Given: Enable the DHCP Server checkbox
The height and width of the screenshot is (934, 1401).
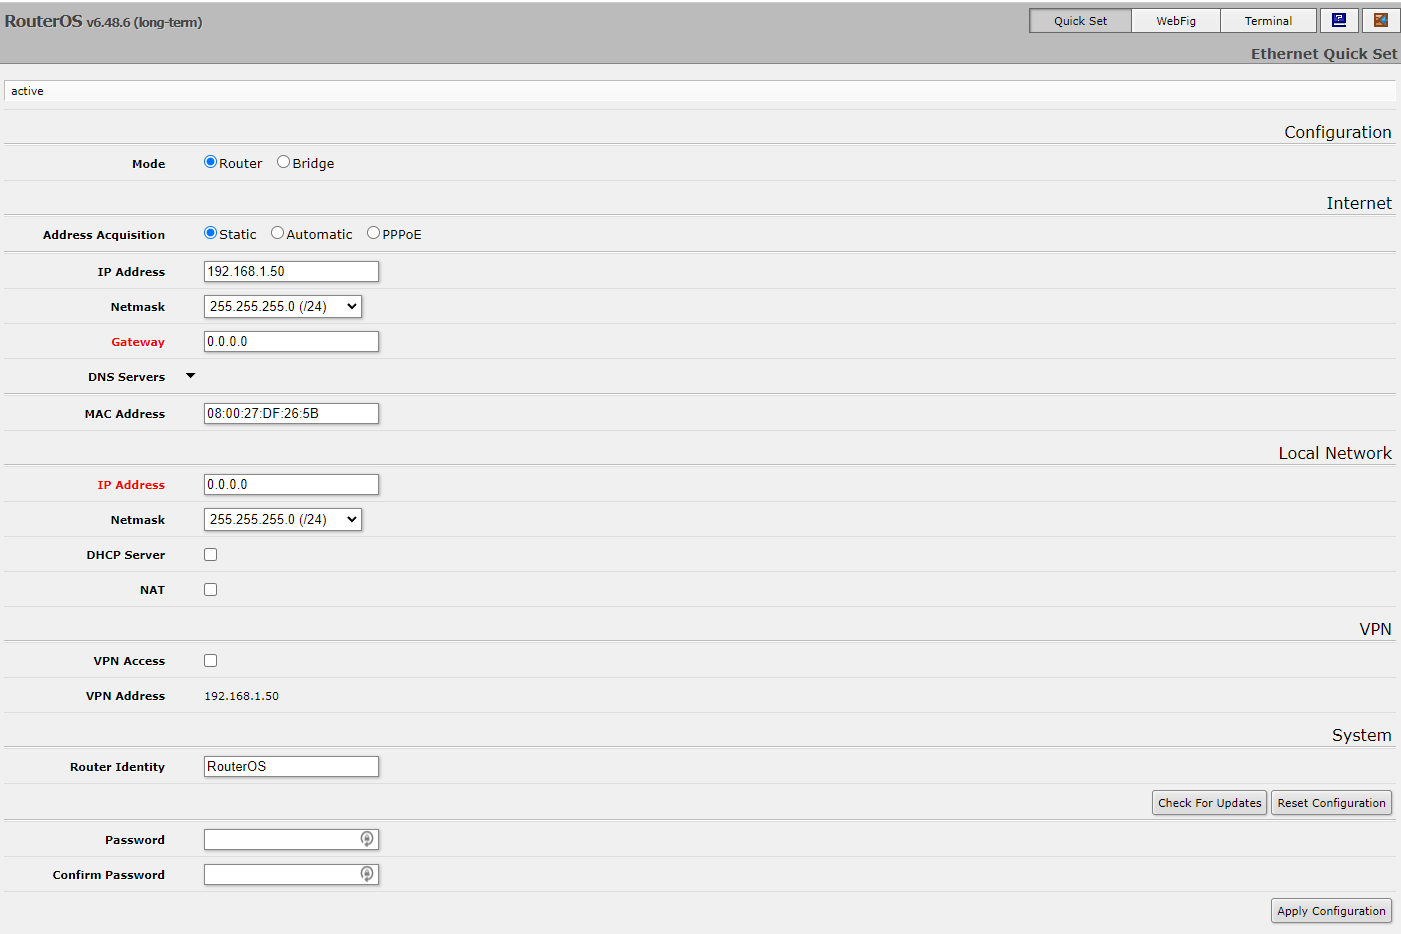Looking at the screenshot, I should (x=210, y=554).
